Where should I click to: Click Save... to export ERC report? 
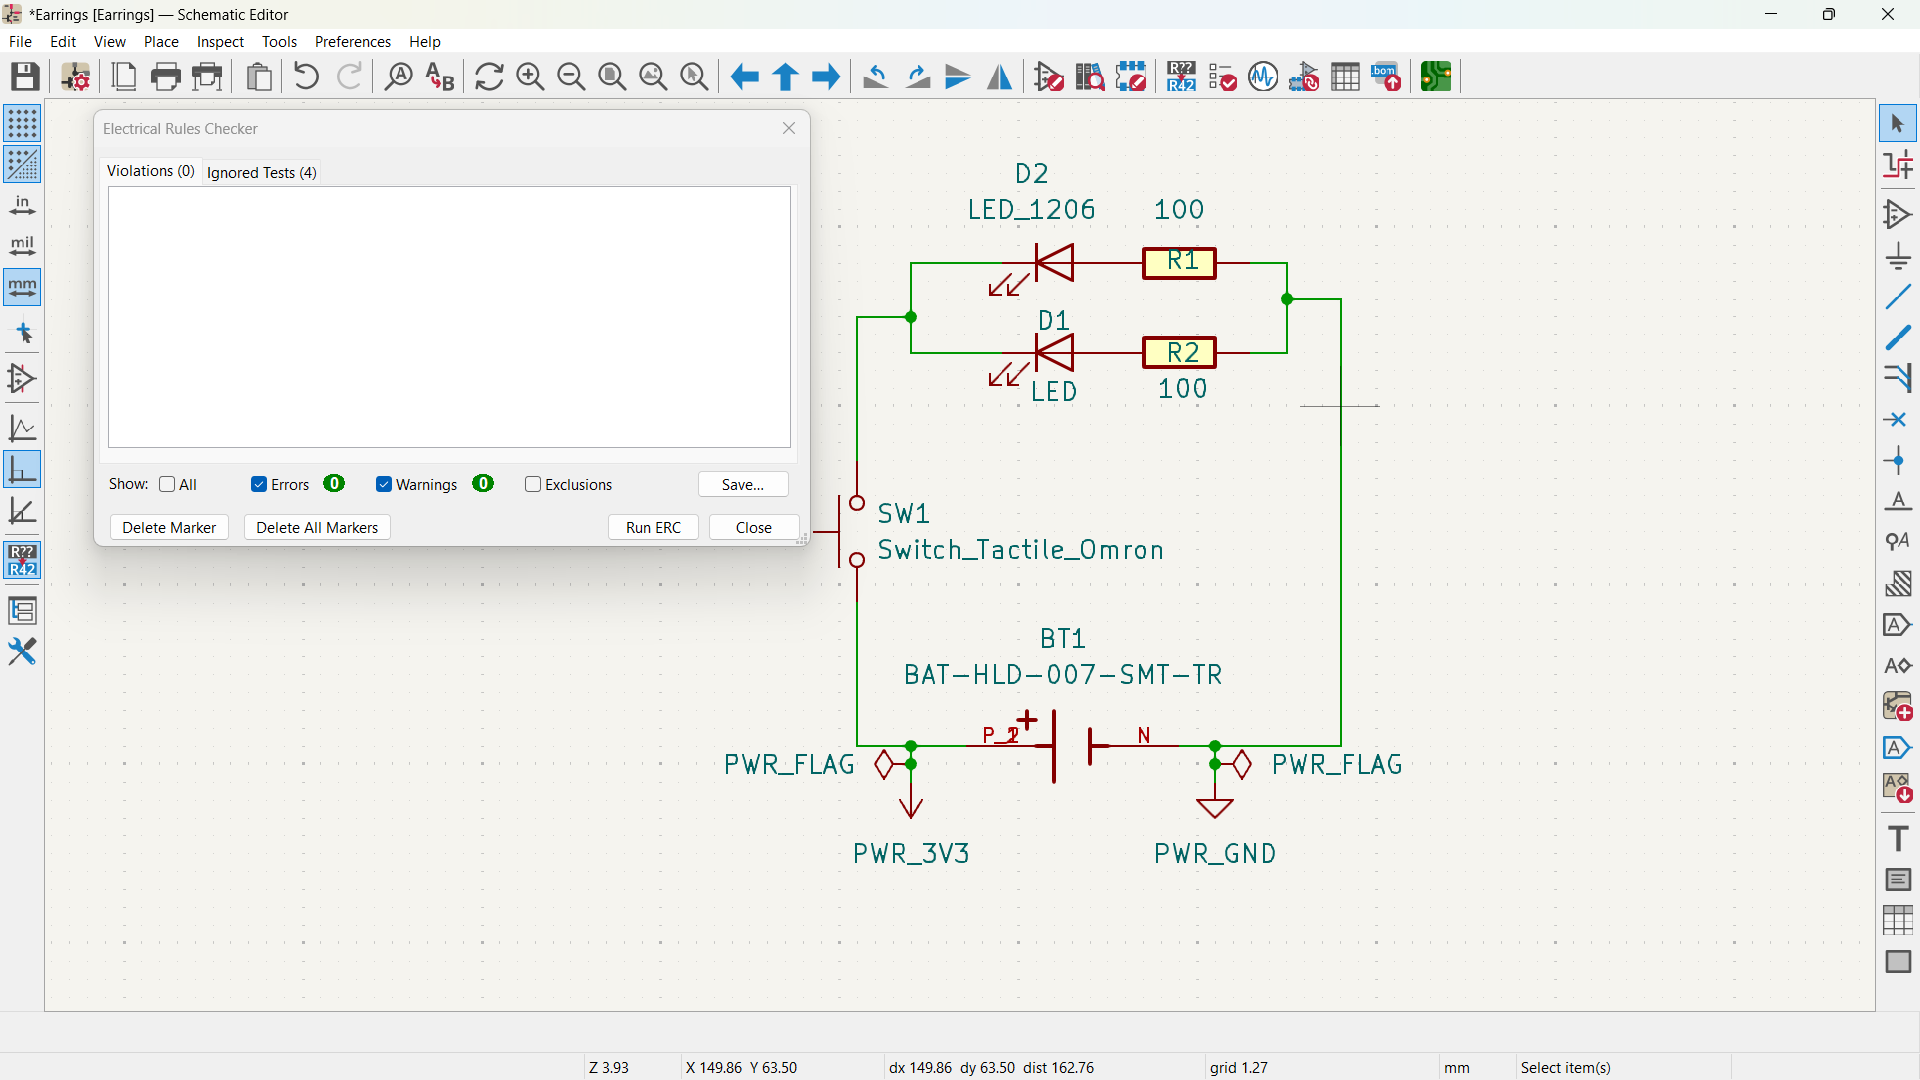pos(743,485)
